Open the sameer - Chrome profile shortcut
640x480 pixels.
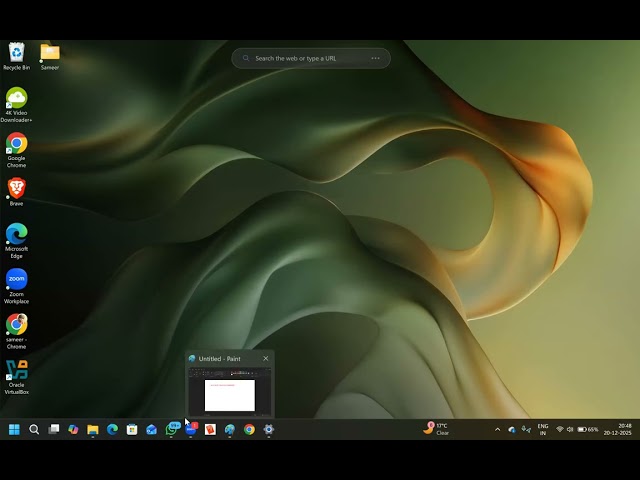[16, 324]
